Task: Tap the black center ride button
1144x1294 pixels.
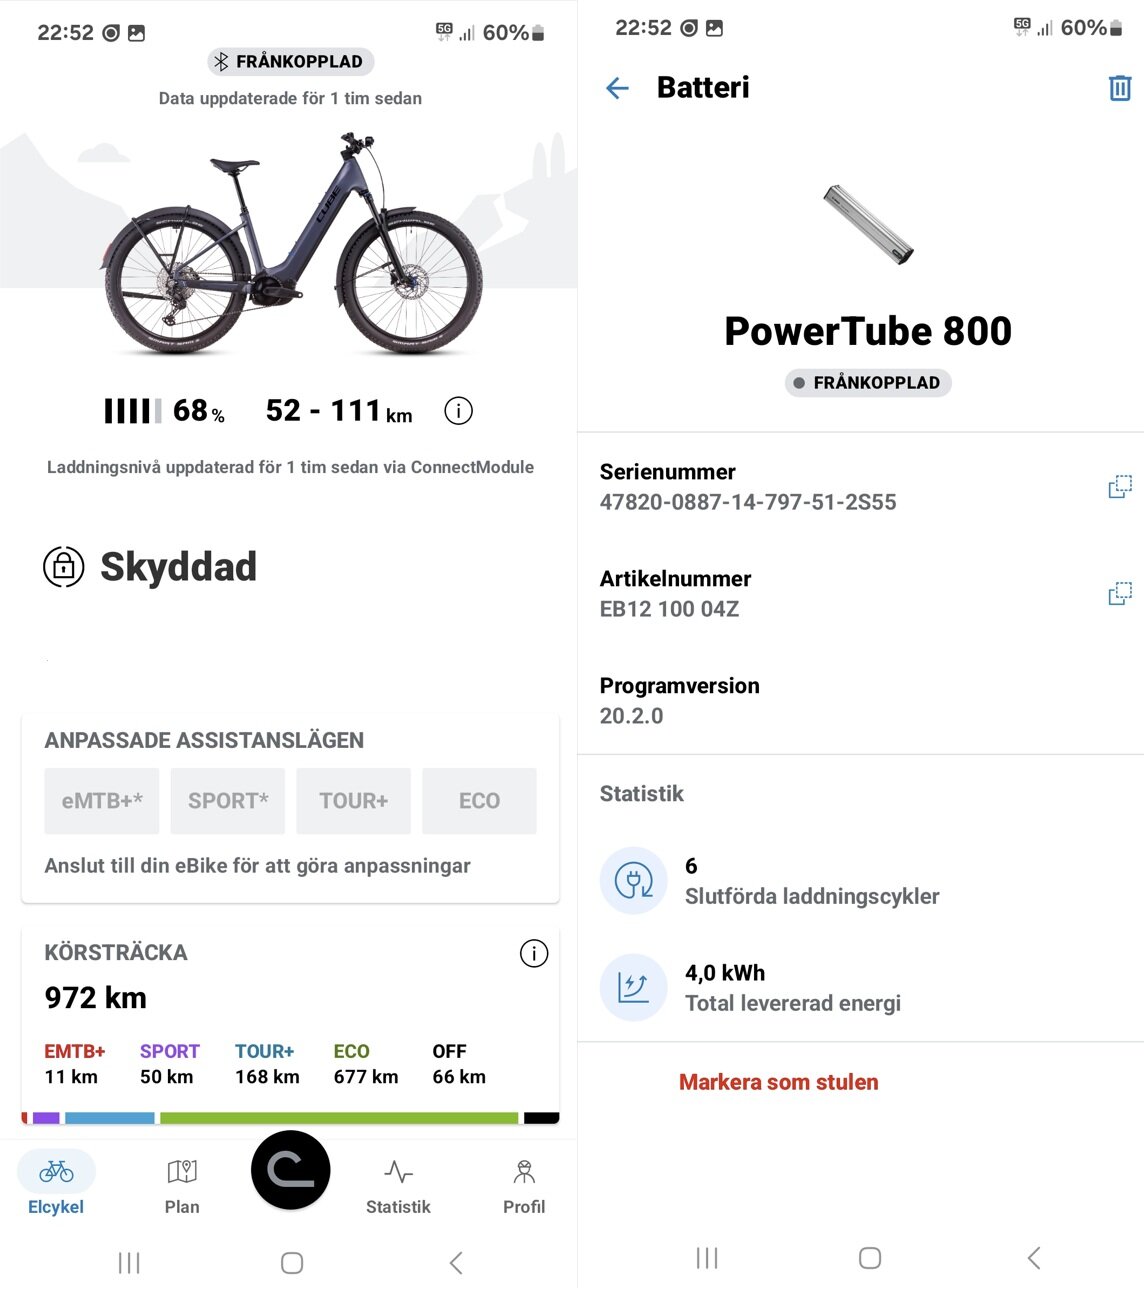Action: click(x=291, y=1170)
